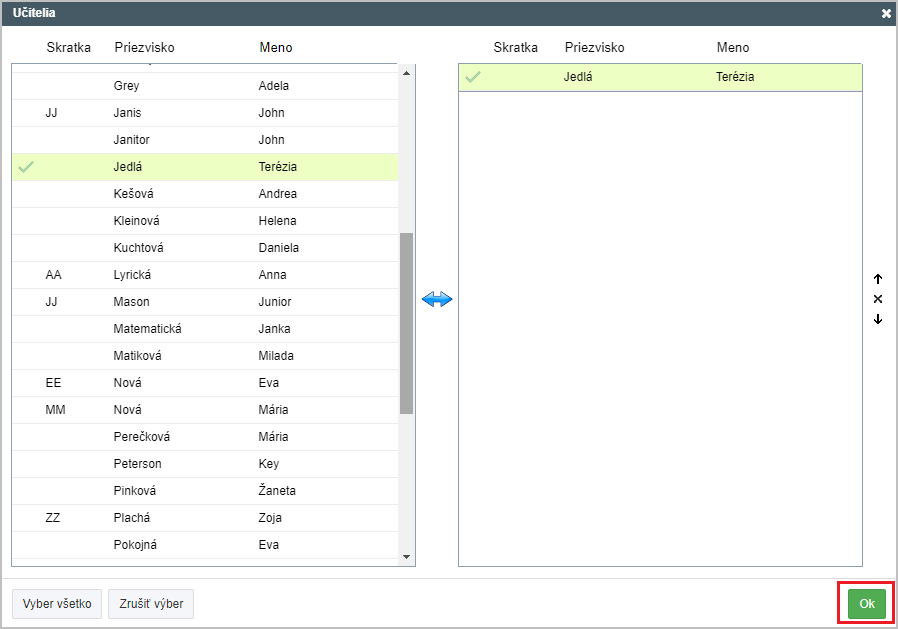Click the right Meno column header
This screenshot has width=898, height=629.
(733, 48)
